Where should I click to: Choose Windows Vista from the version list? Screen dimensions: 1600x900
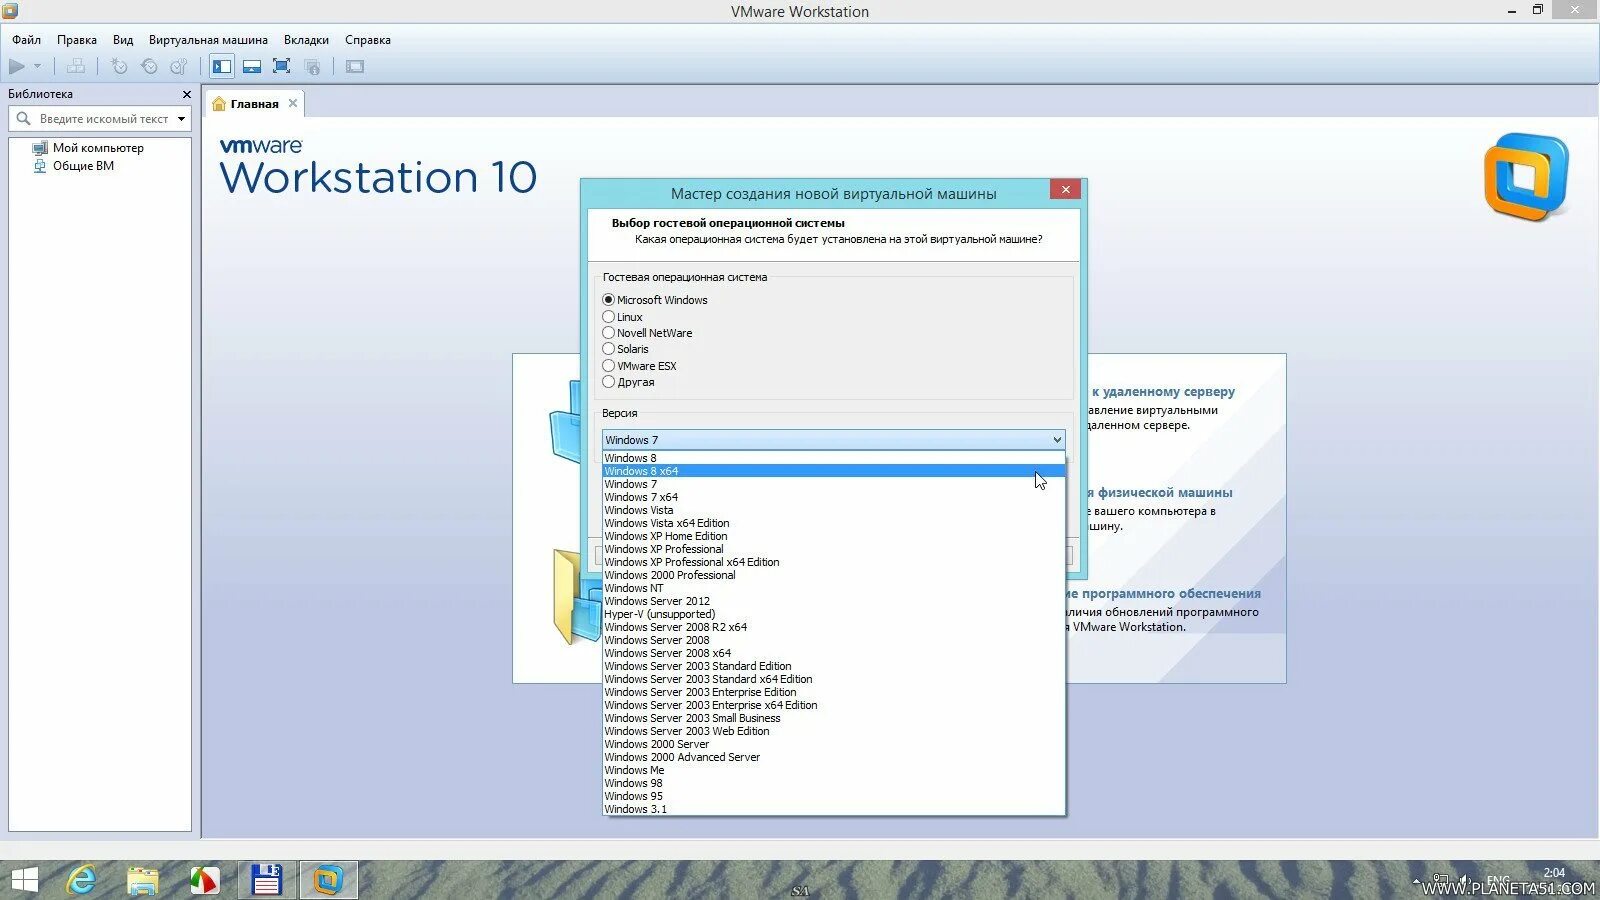(833, 510)
